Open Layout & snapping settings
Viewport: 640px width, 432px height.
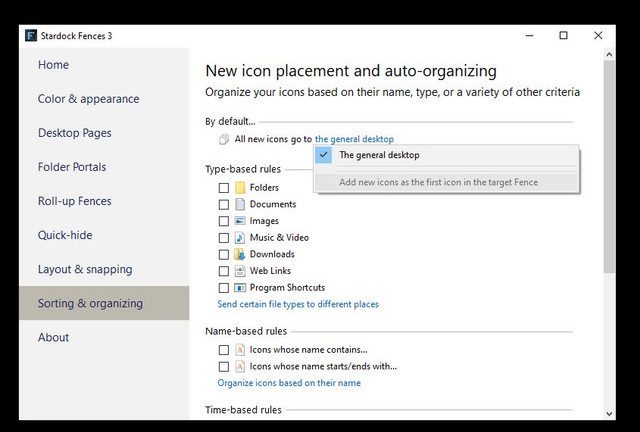coord(104,269)
